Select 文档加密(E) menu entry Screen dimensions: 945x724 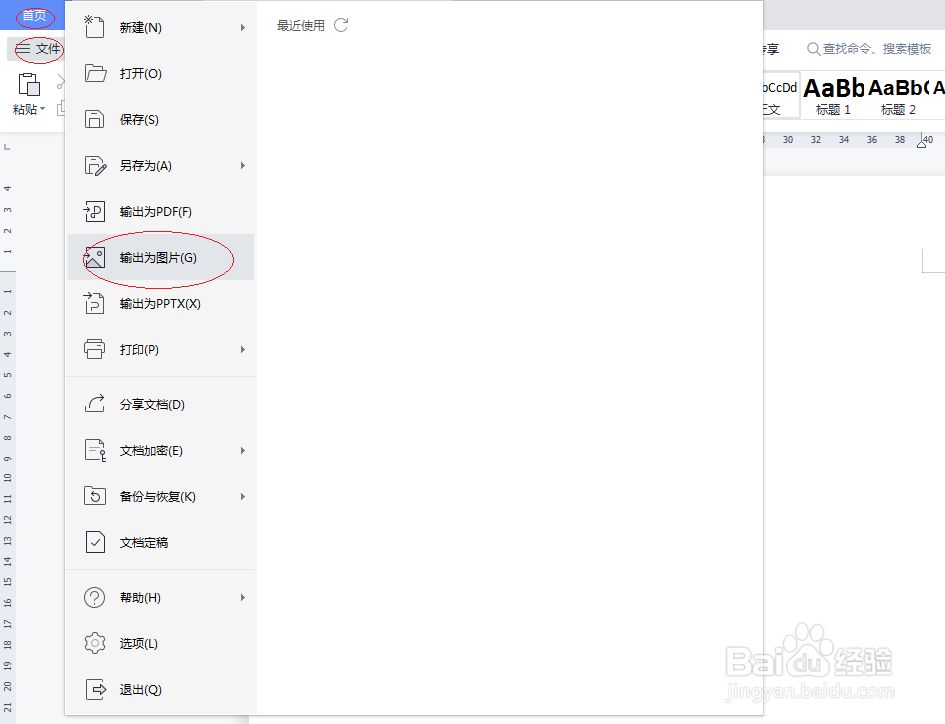161,450
